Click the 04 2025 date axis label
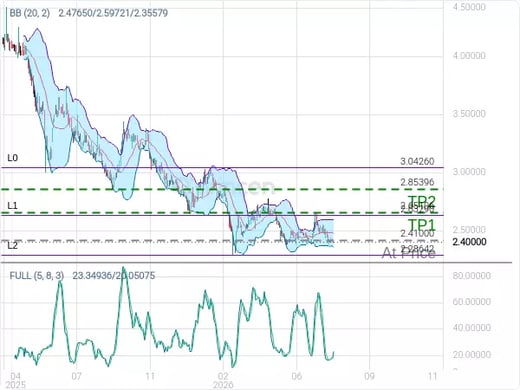Screen dimensions: 520x390 coord(15,380)
